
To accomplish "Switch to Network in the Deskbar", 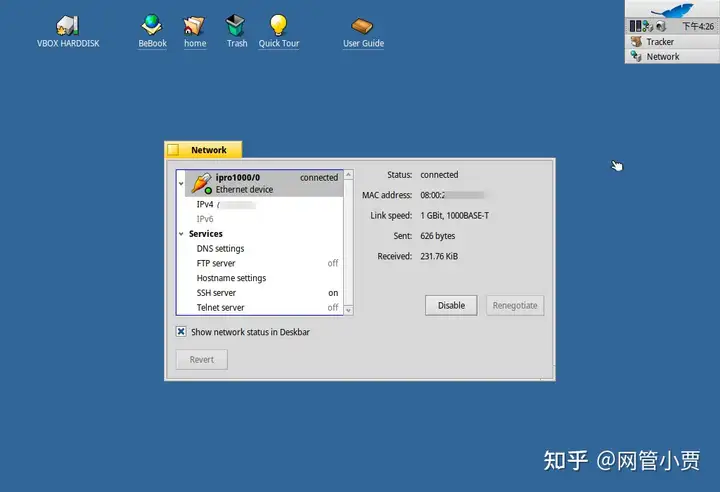I will [x=672, y=57].
